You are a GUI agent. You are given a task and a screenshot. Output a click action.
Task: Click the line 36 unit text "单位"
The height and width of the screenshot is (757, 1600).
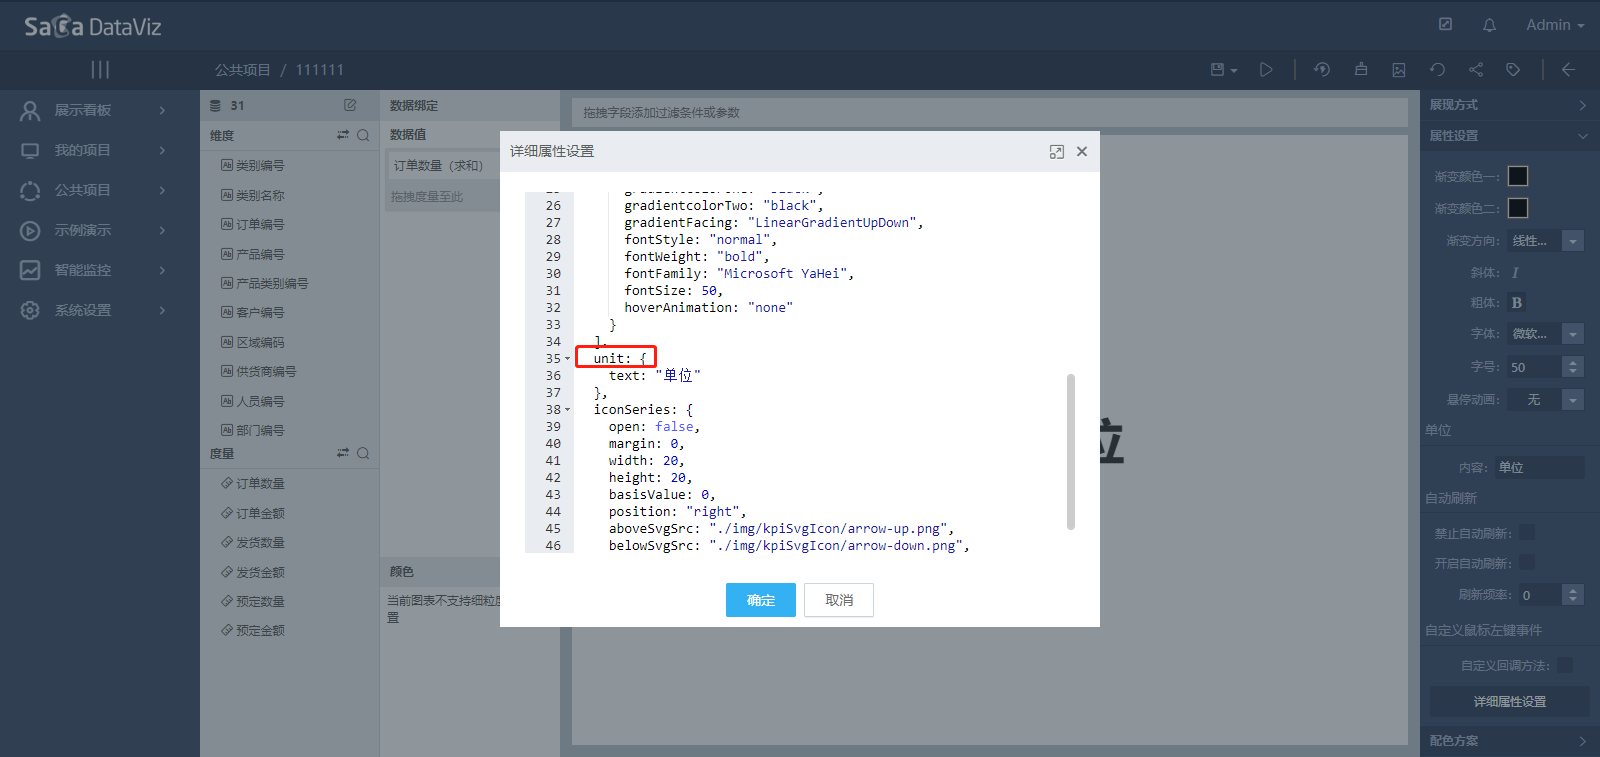pyautogui.click(x=678, y=376)
